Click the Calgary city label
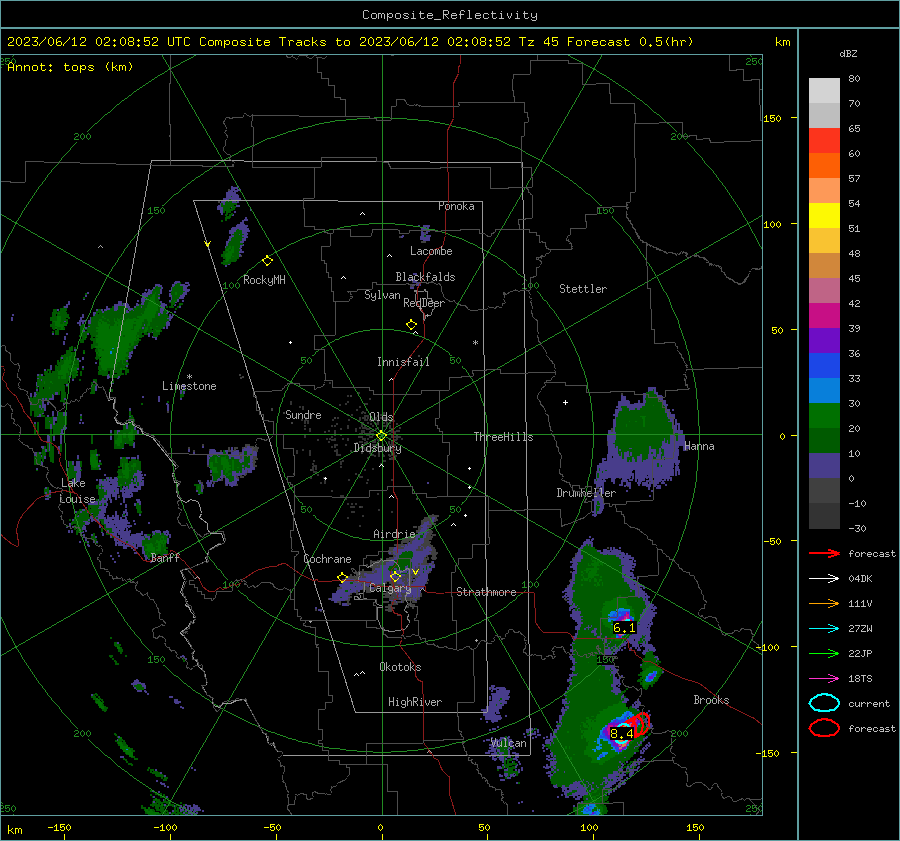Viewport: 900px width, 841px height. (x=390, y=588)
